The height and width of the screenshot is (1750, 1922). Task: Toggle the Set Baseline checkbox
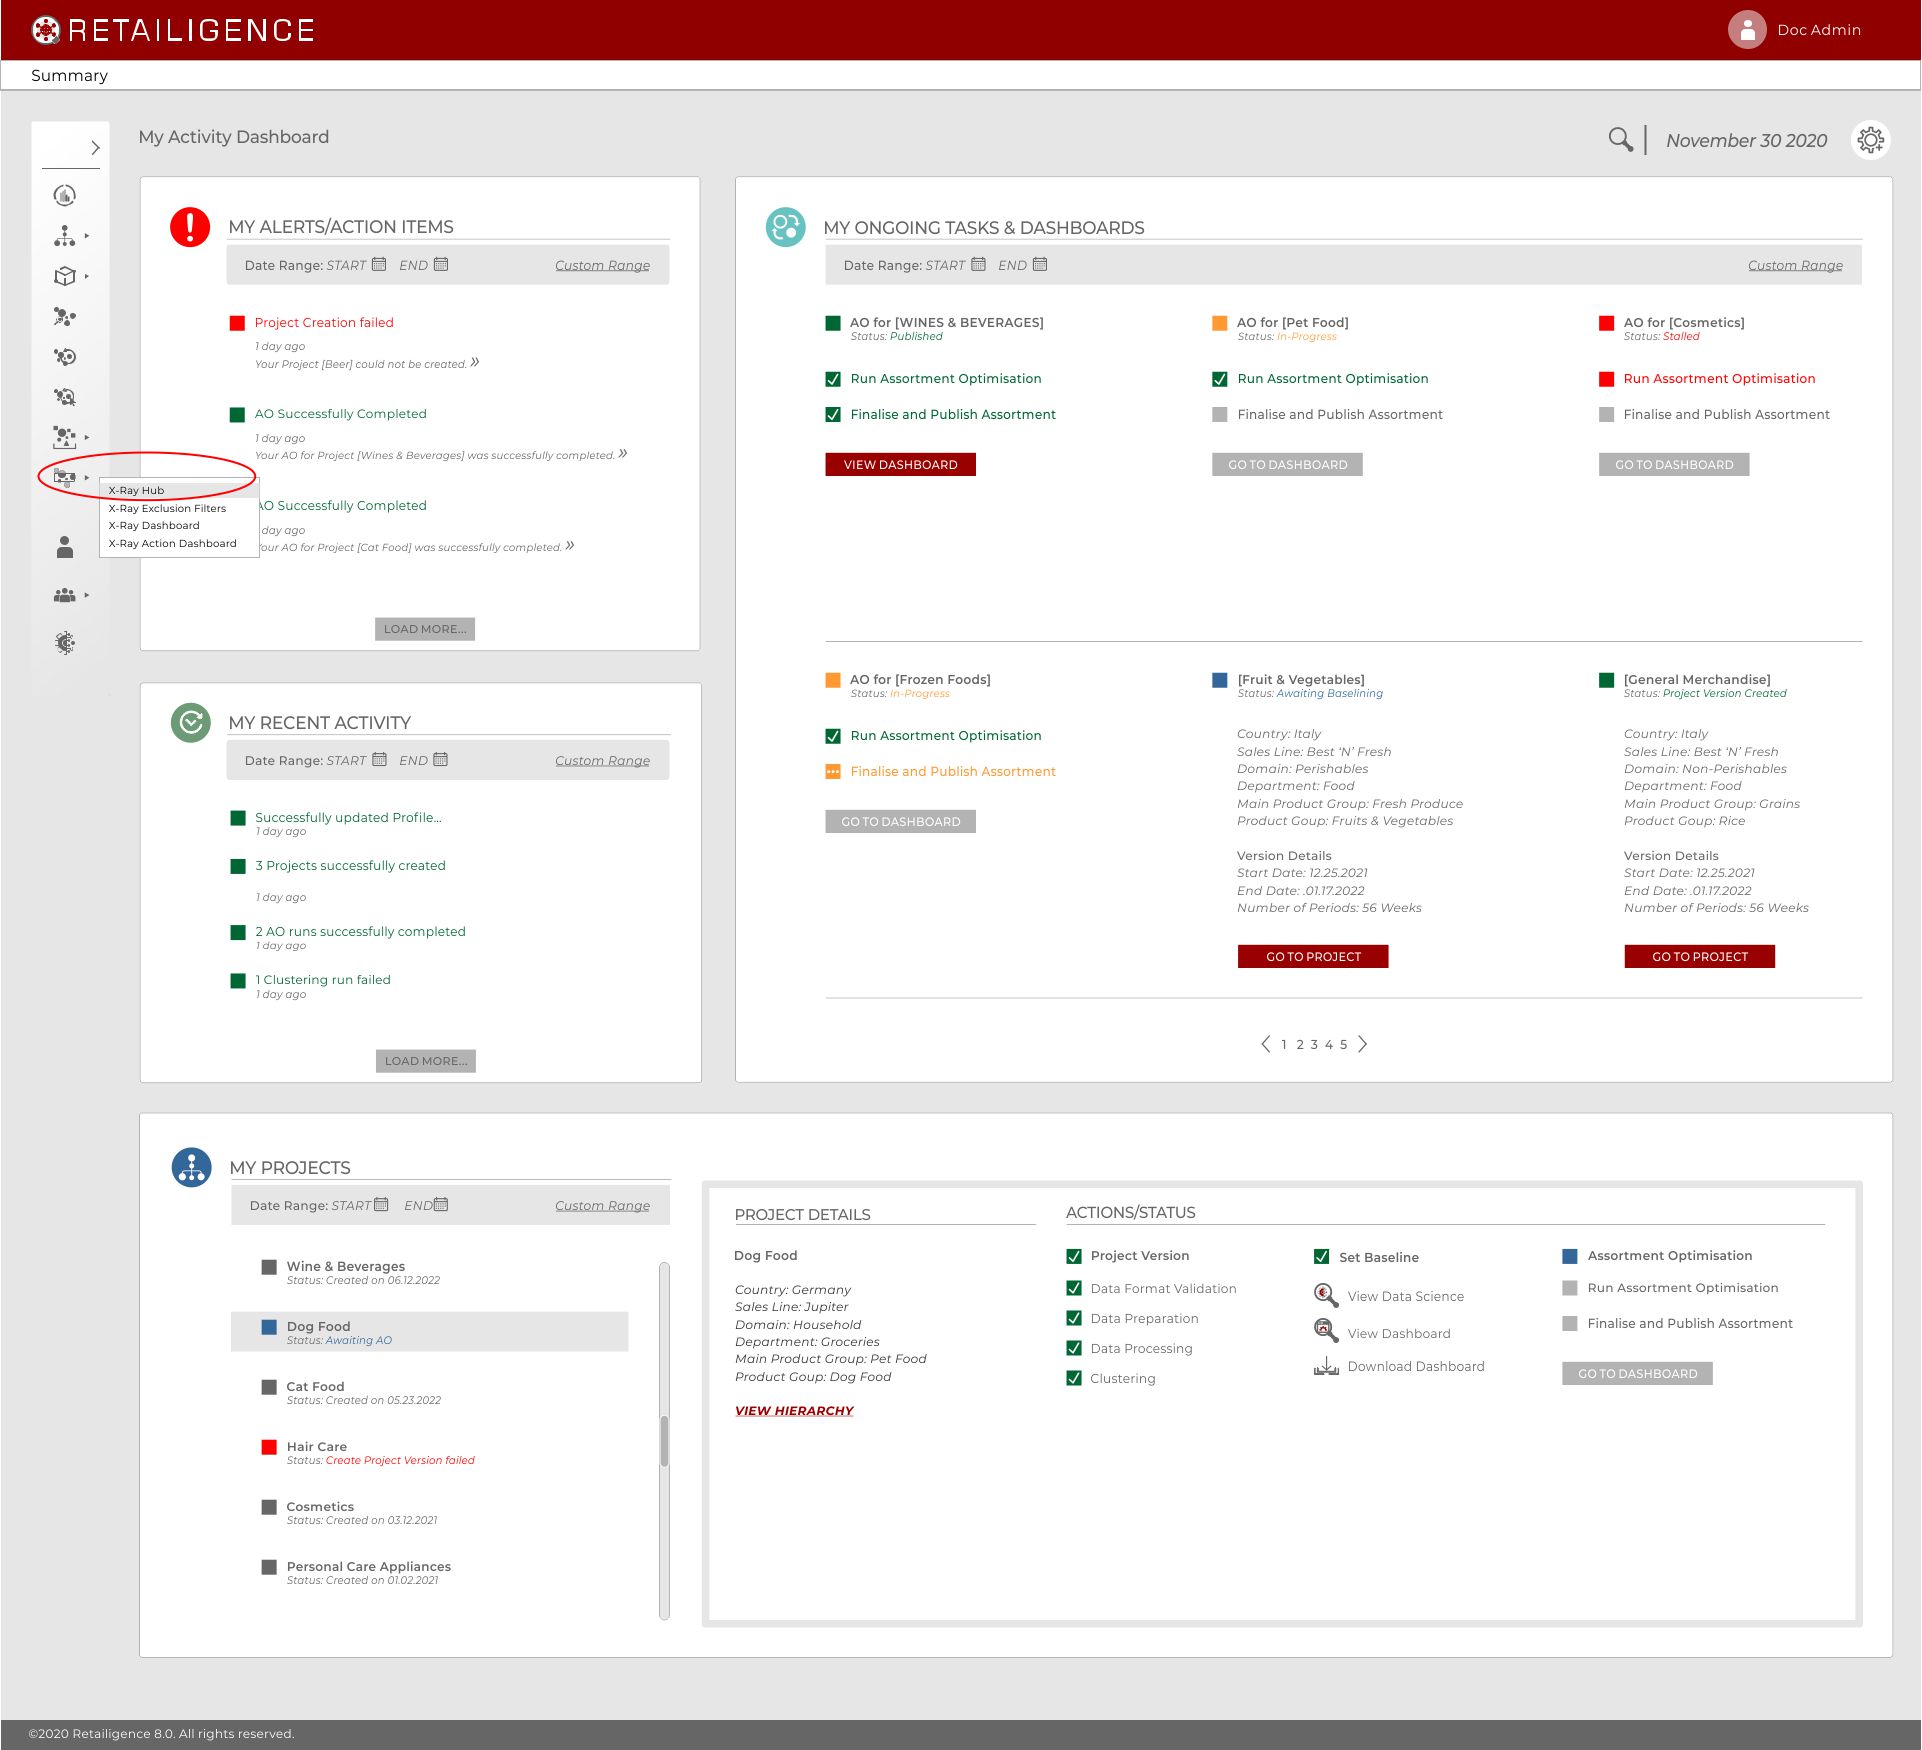(x=1322, y=1257)
